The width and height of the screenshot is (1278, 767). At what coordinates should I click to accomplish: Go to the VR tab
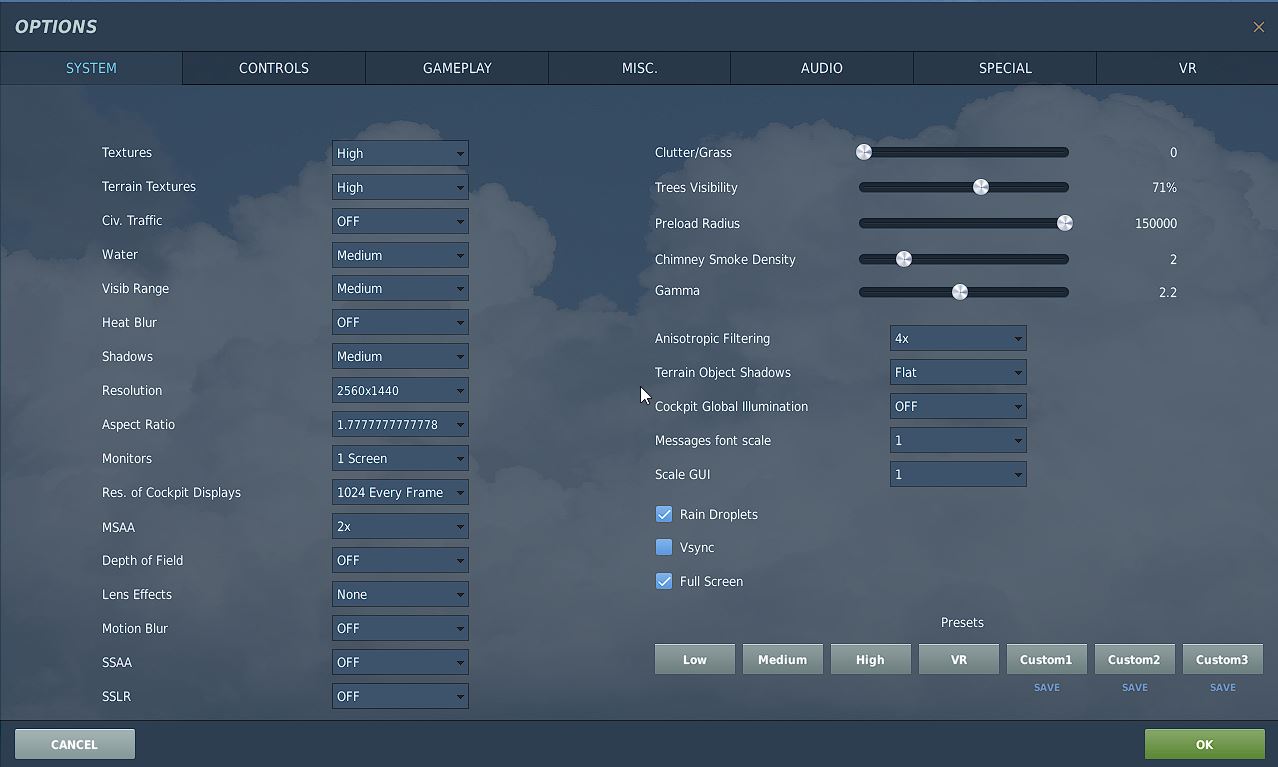tap(1187, 68)
